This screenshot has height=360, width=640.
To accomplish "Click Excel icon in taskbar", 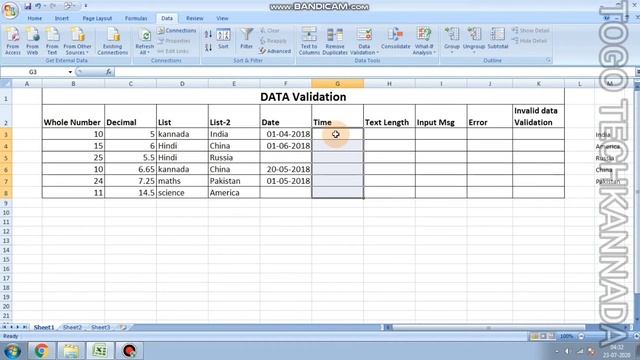I will point(100,351).
